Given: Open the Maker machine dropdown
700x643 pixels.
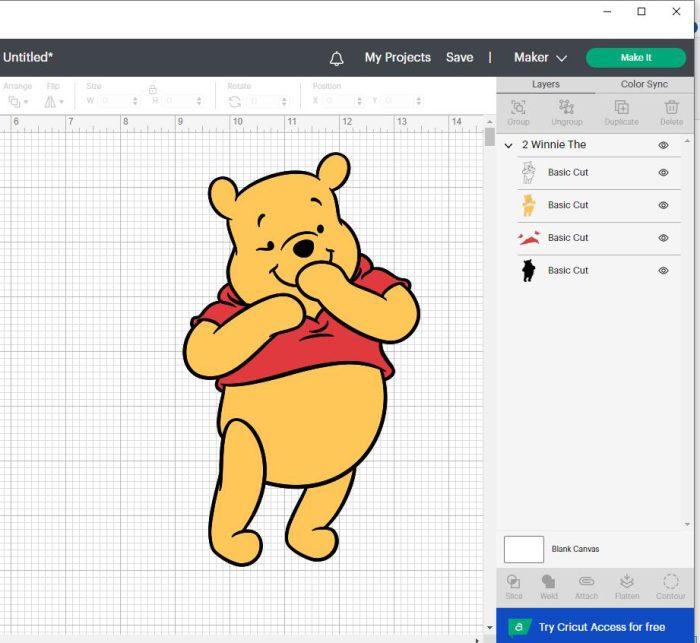Looking at the screenshot, I should click(x=540, y=58).
